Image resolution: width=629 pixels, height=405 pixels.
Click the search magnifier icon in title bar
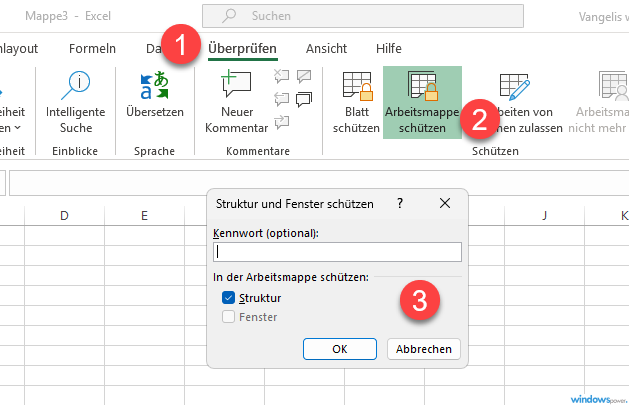coord(230,17)
